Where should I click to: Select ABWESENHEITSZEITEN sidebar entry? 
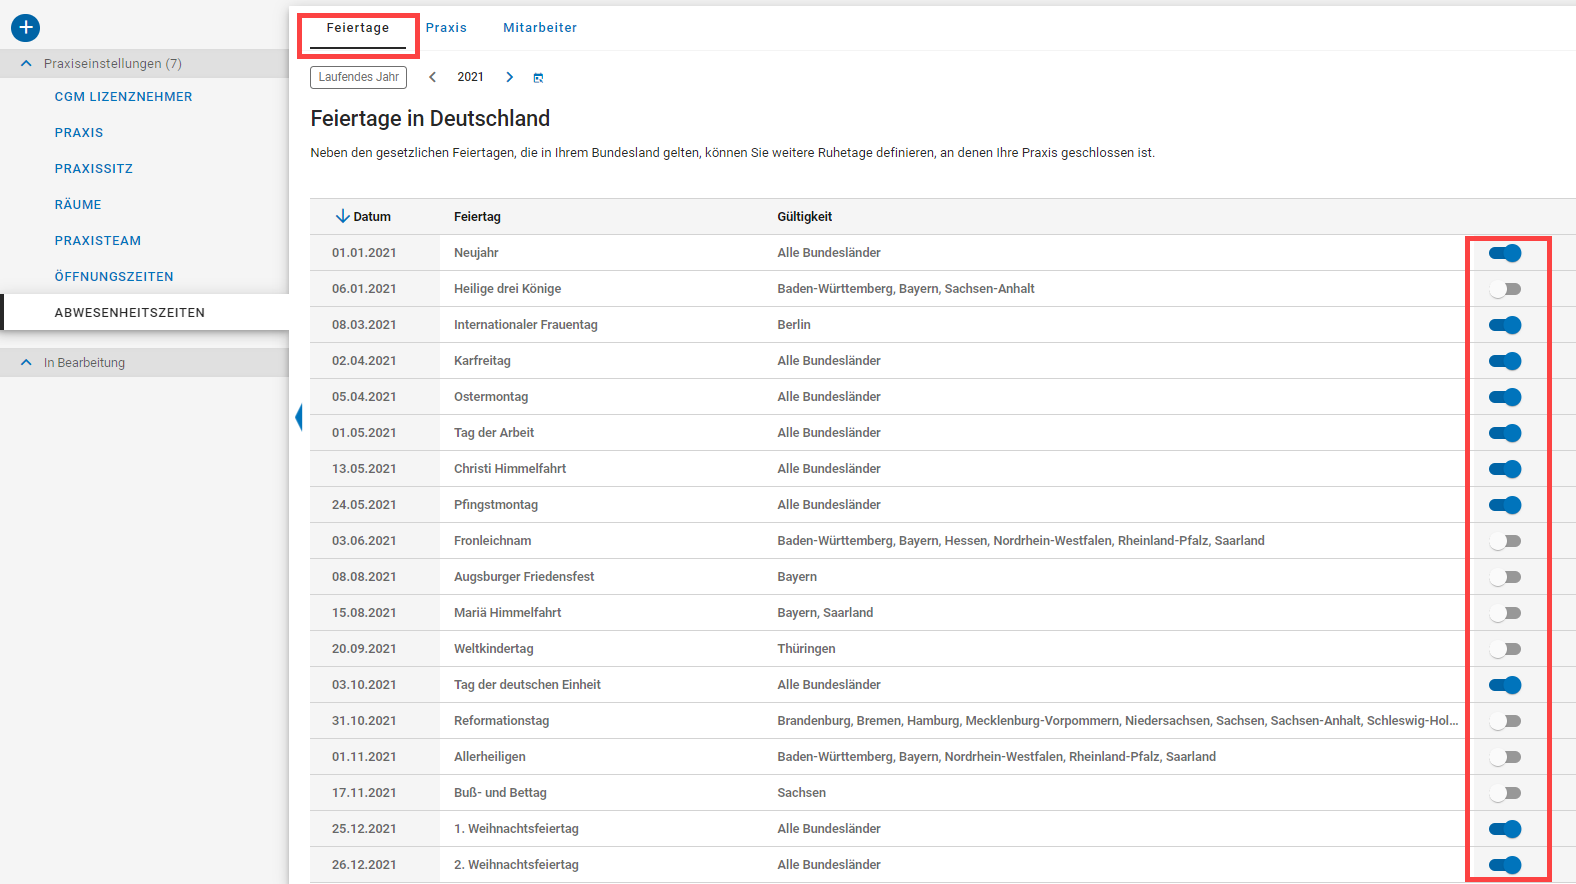click(x=130, y=313)
